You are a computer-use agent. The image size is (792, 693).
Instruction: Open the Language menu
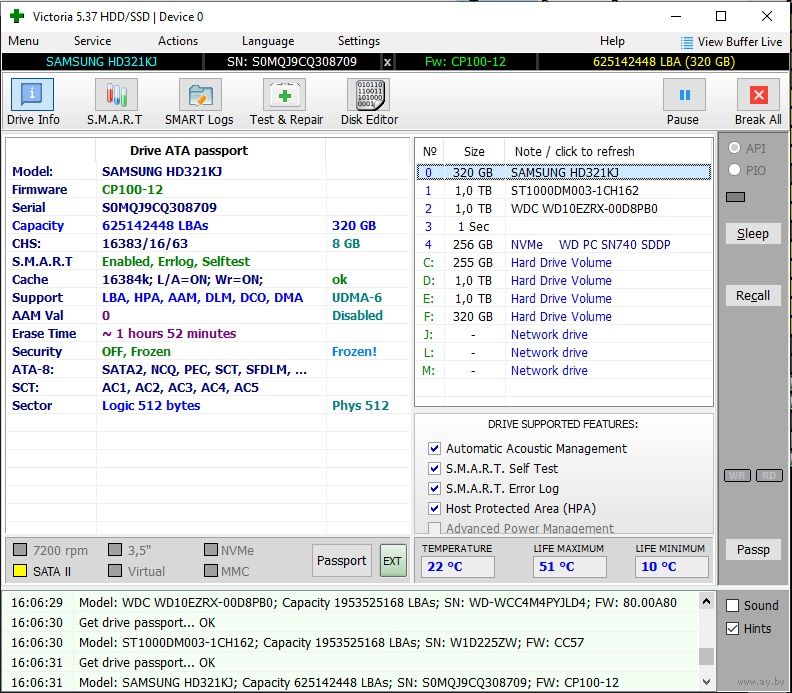coord(268,41)
